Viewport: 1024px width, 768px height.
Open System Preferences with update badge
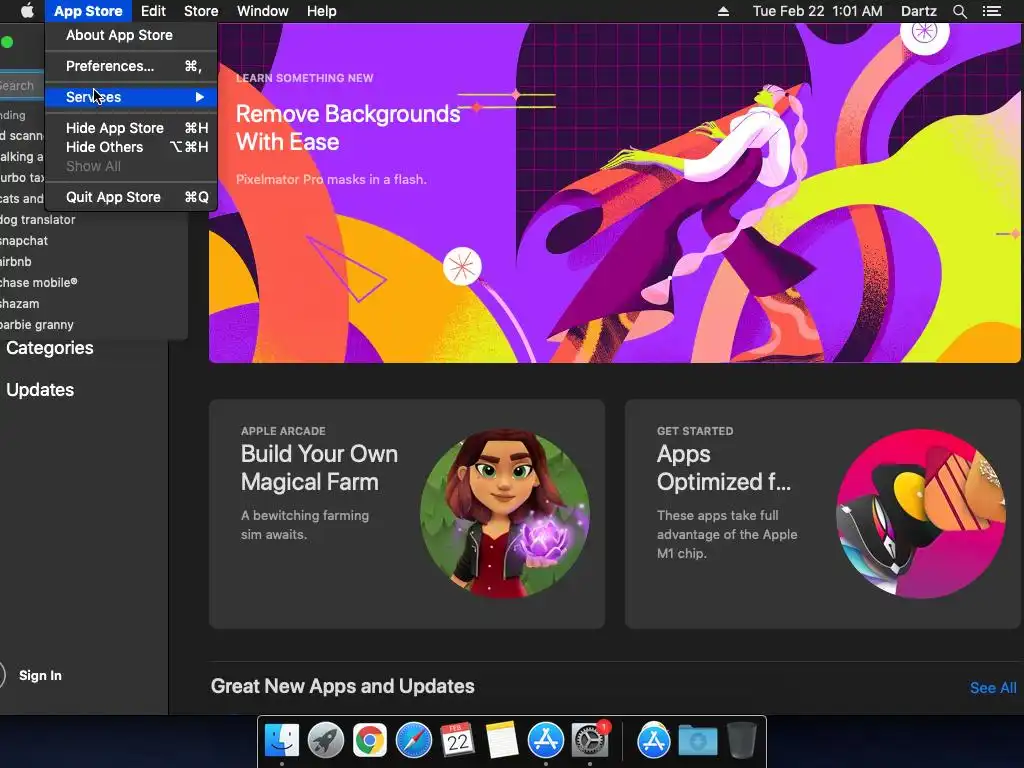tap(590, 739)
